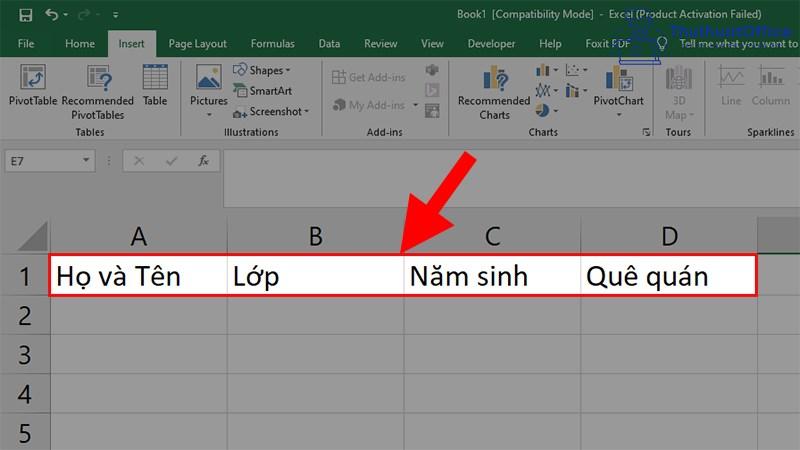Open Insert Pie or Doughnut Chart dropdown
800x450 pixels.
(x=546, y=110)
